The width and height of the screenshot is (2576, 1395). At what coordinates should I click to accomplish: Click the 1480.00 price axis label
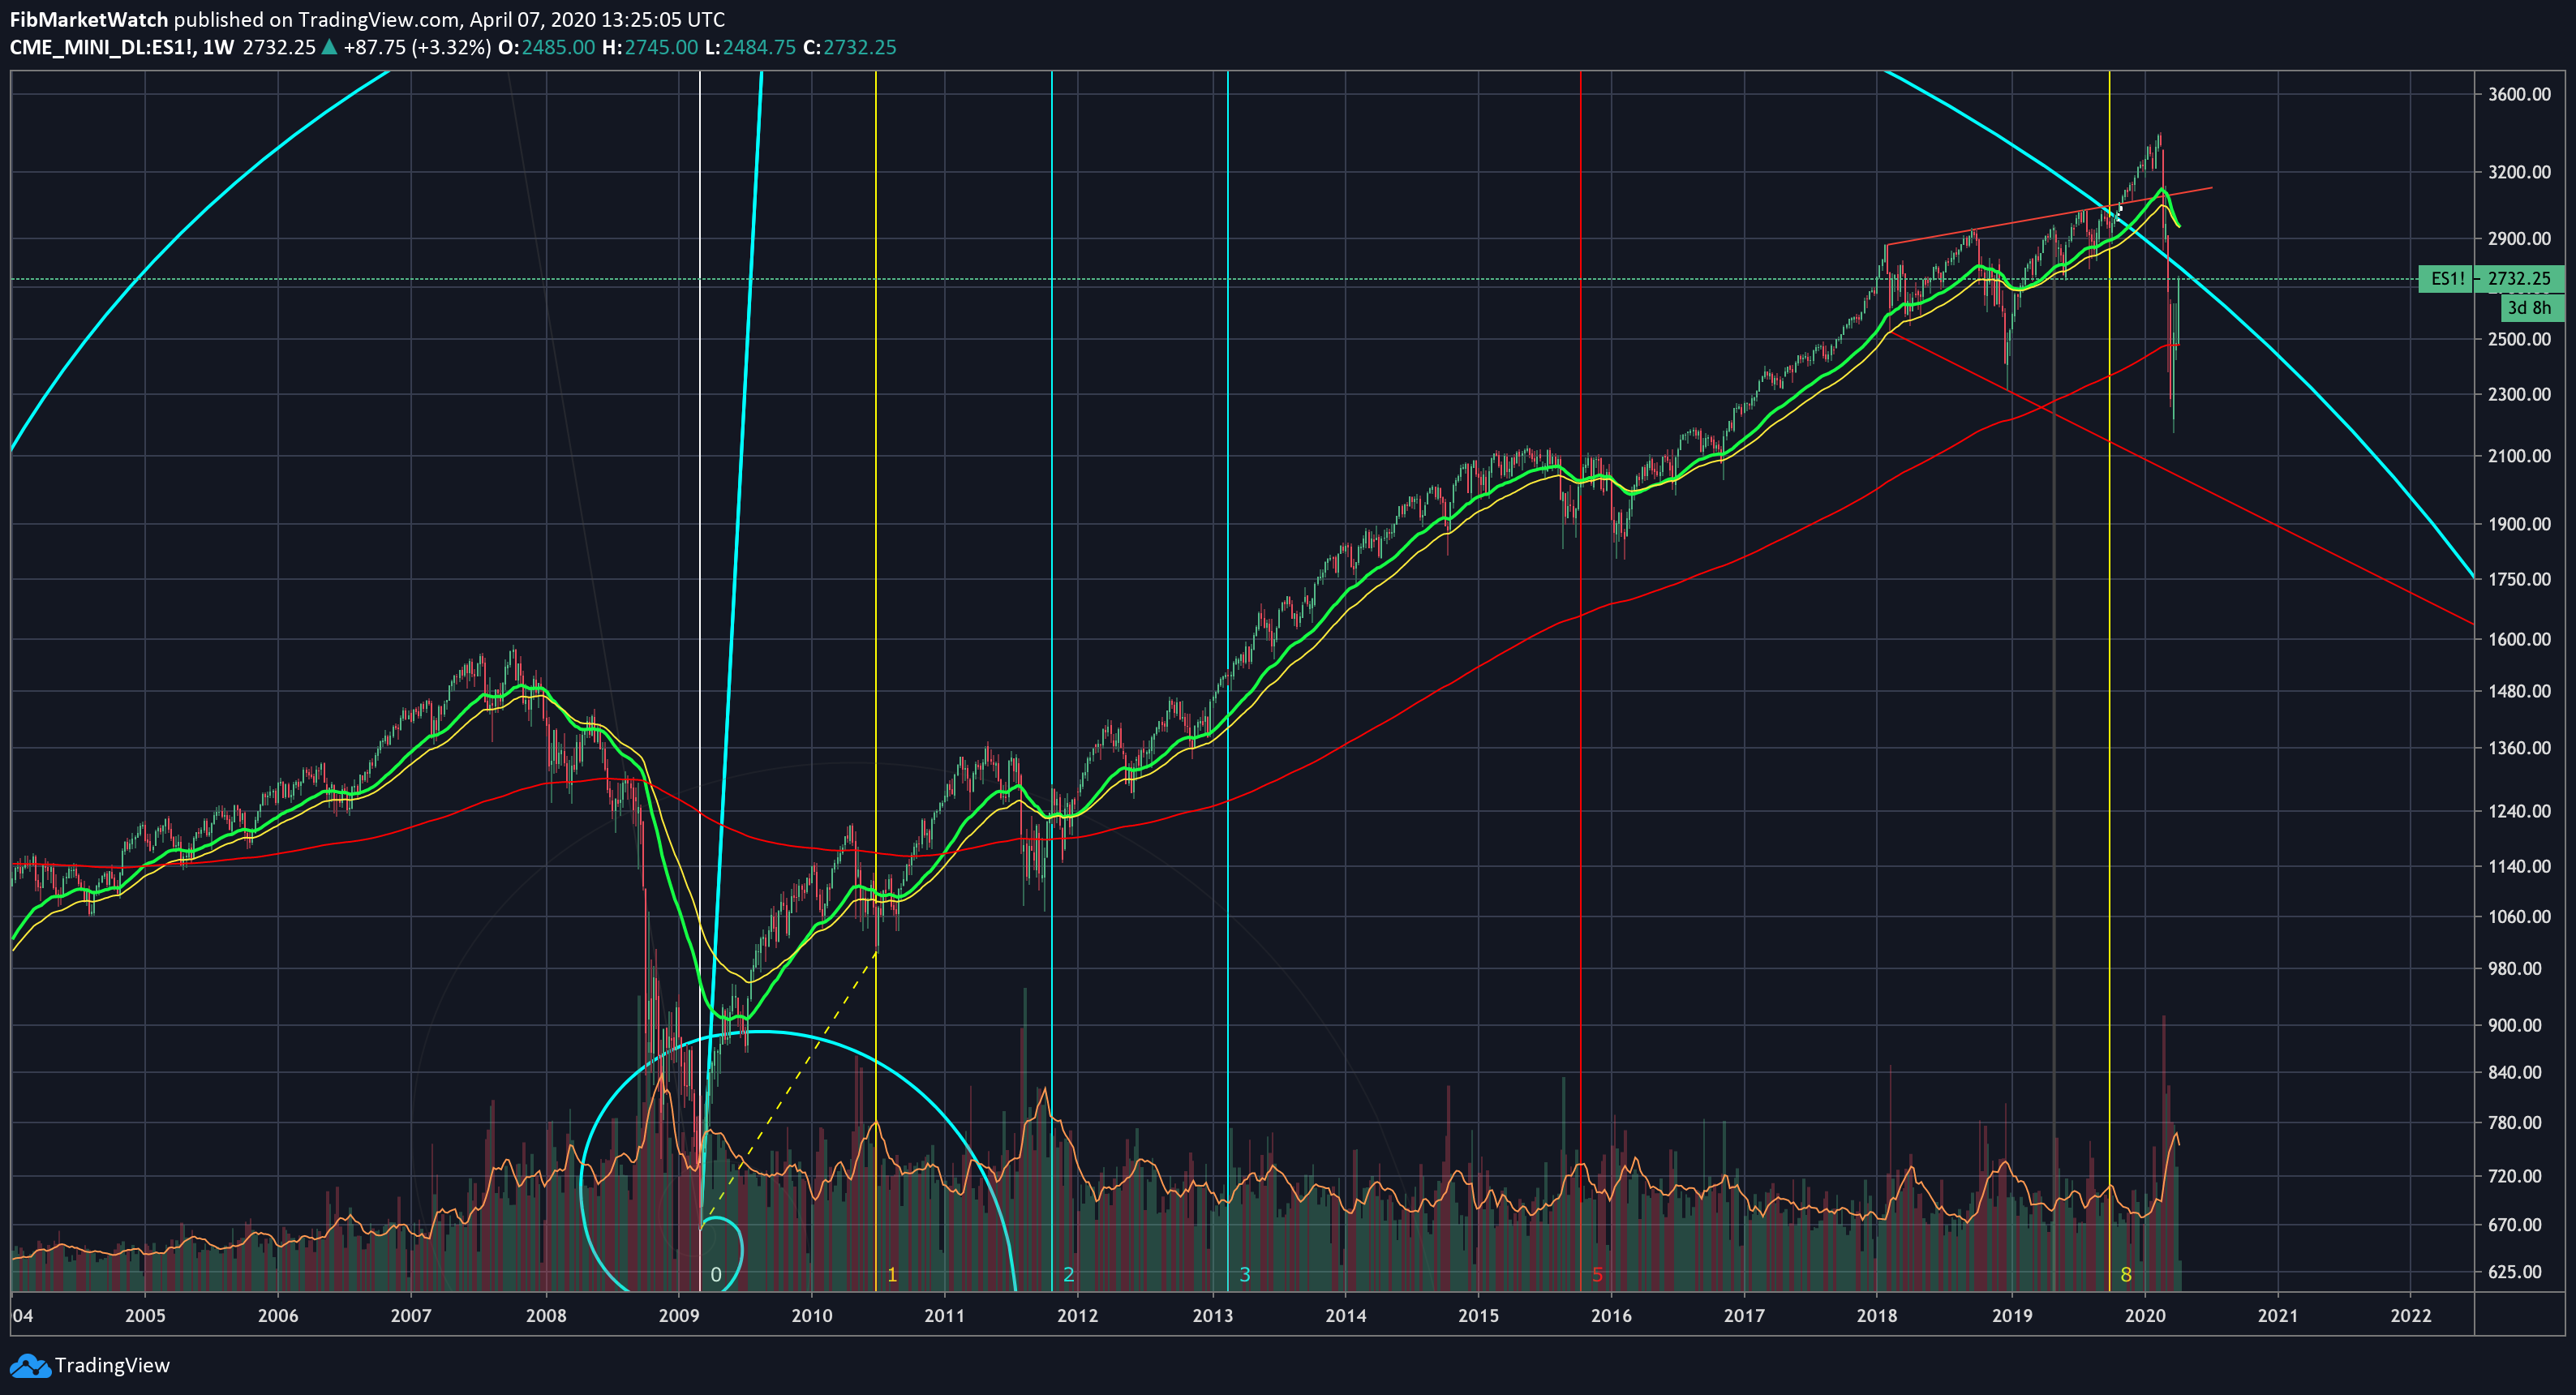pos(2520,691)
